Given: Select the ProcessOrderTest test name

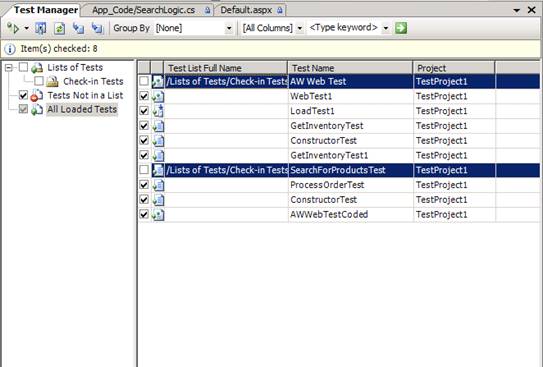Looking at the screenshot, I should click(x=327, y=185).
